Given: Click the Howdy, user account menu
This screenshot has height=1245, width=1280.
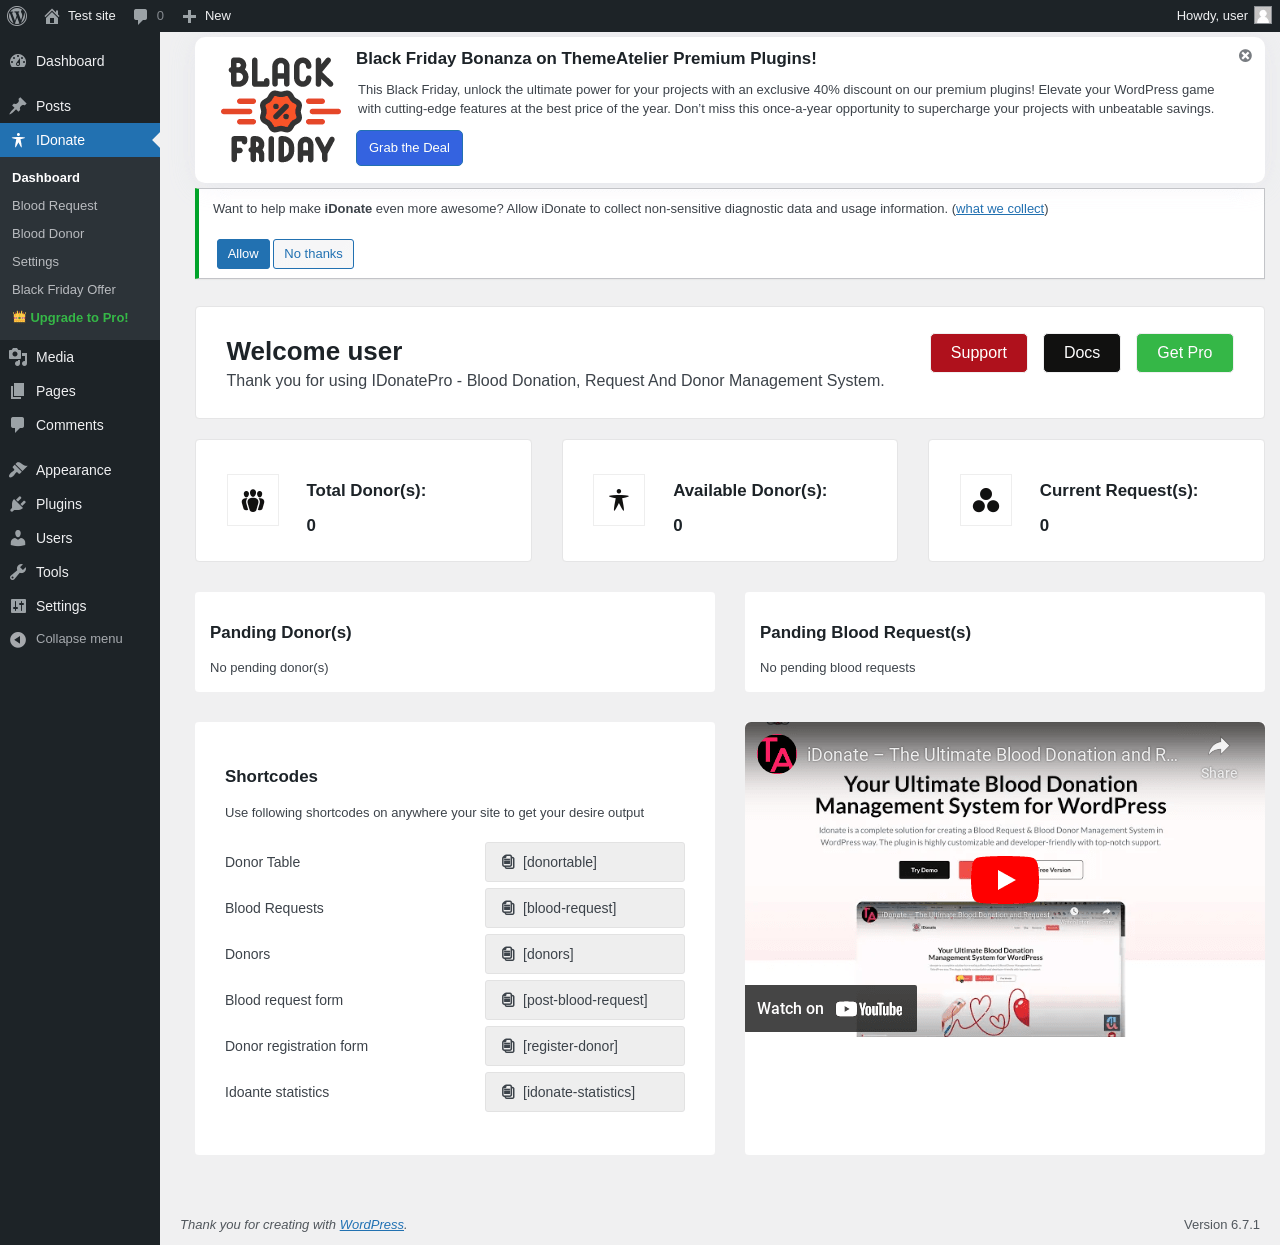Looking at the screenshot, I should 1224,16.
